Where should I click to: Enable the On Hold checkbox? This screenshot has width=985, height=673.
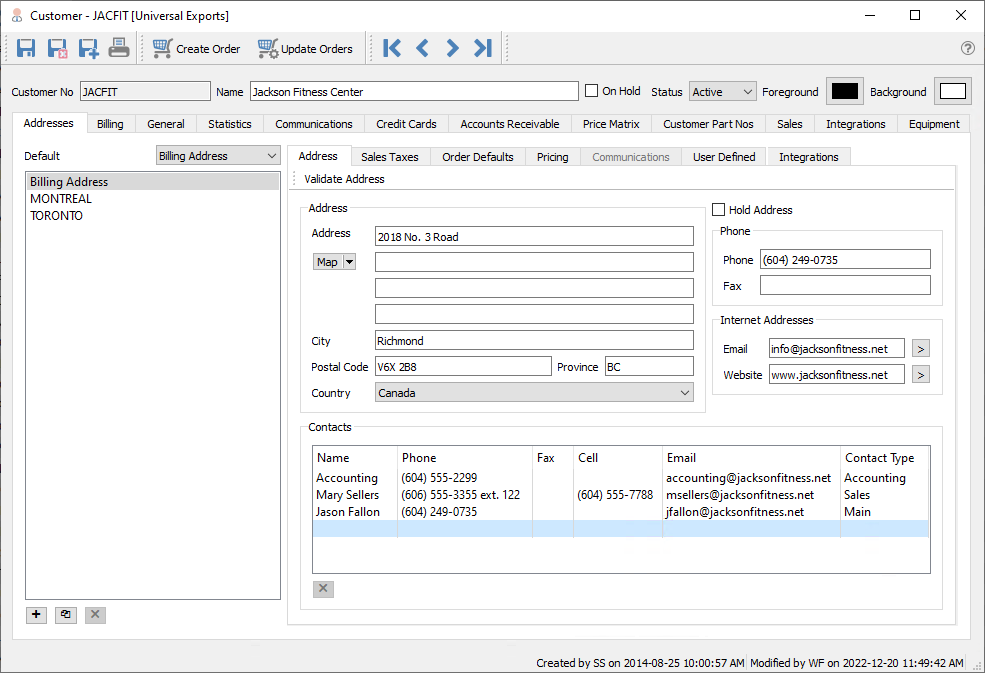(x=592, y=91)
